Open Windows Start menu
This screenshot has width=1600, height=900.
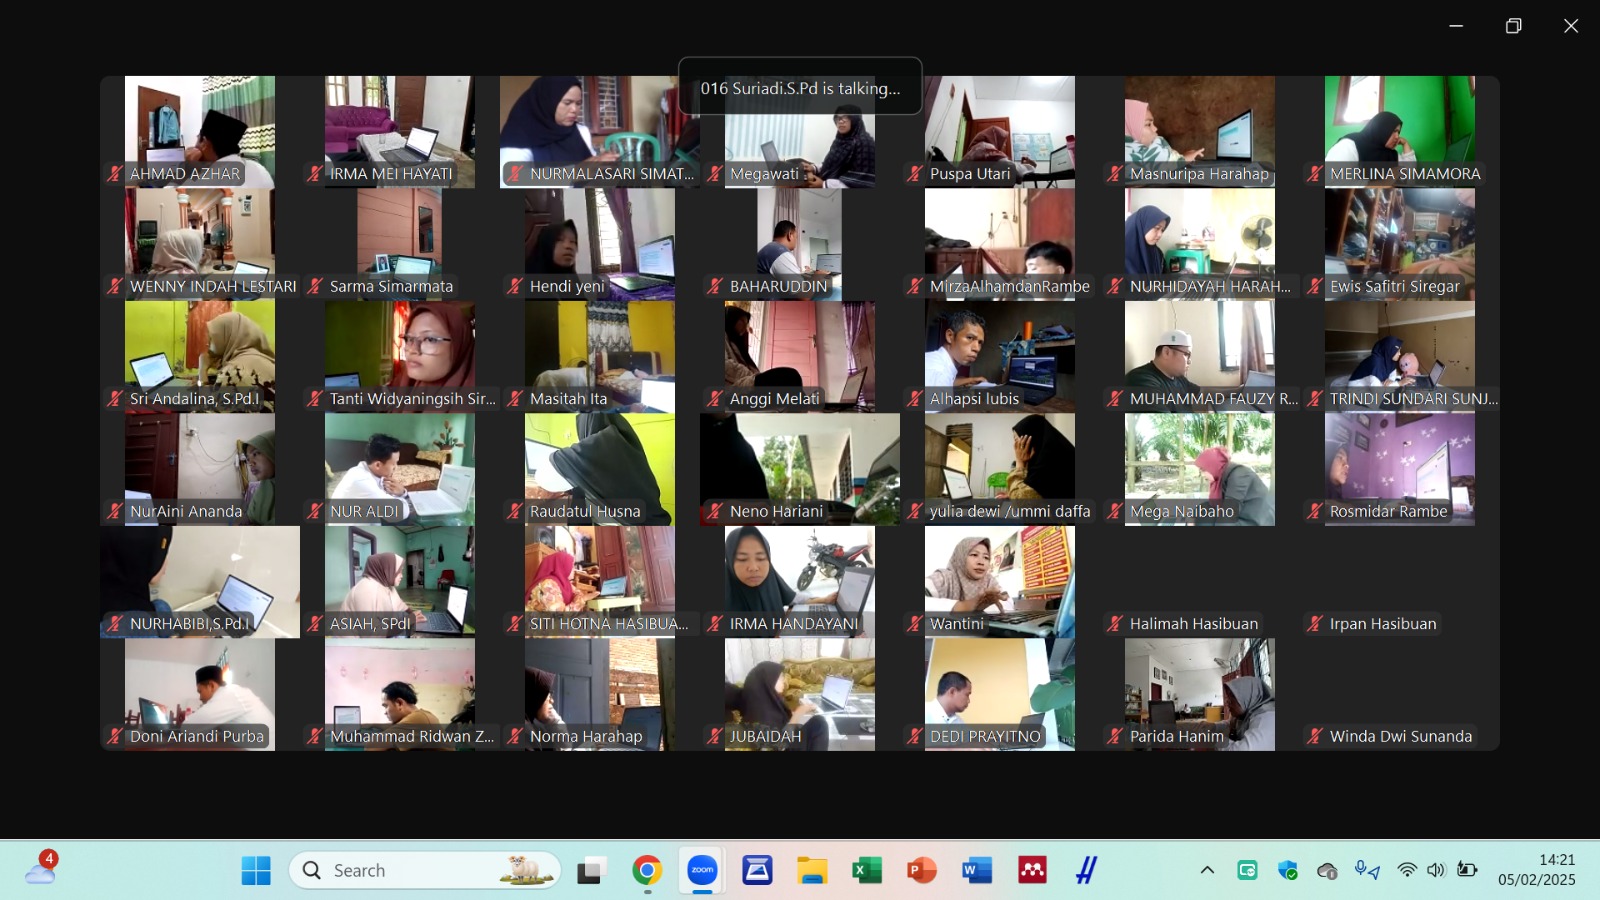pyautogui.click(x=256, y=870)
